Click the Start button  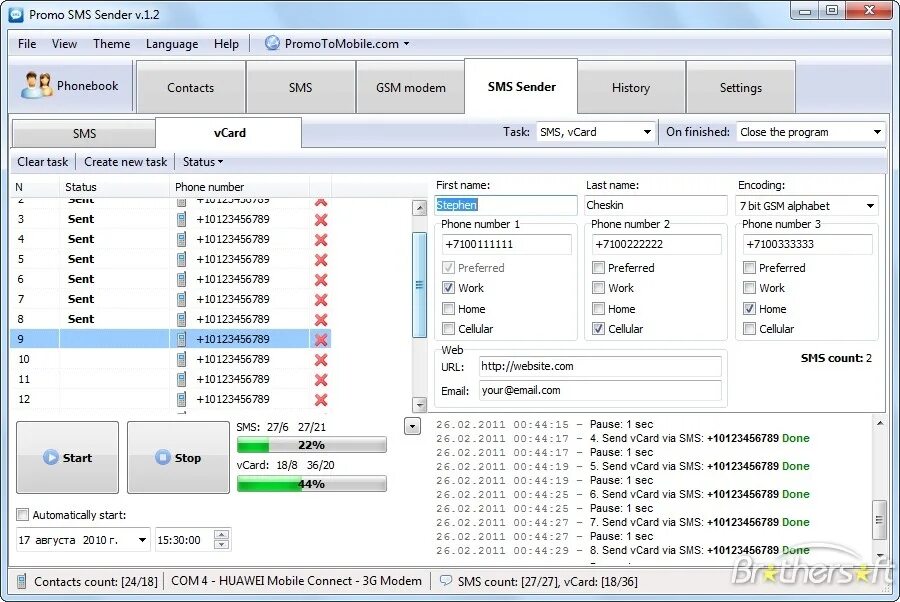pyautogui.click(x=67, y=457)
